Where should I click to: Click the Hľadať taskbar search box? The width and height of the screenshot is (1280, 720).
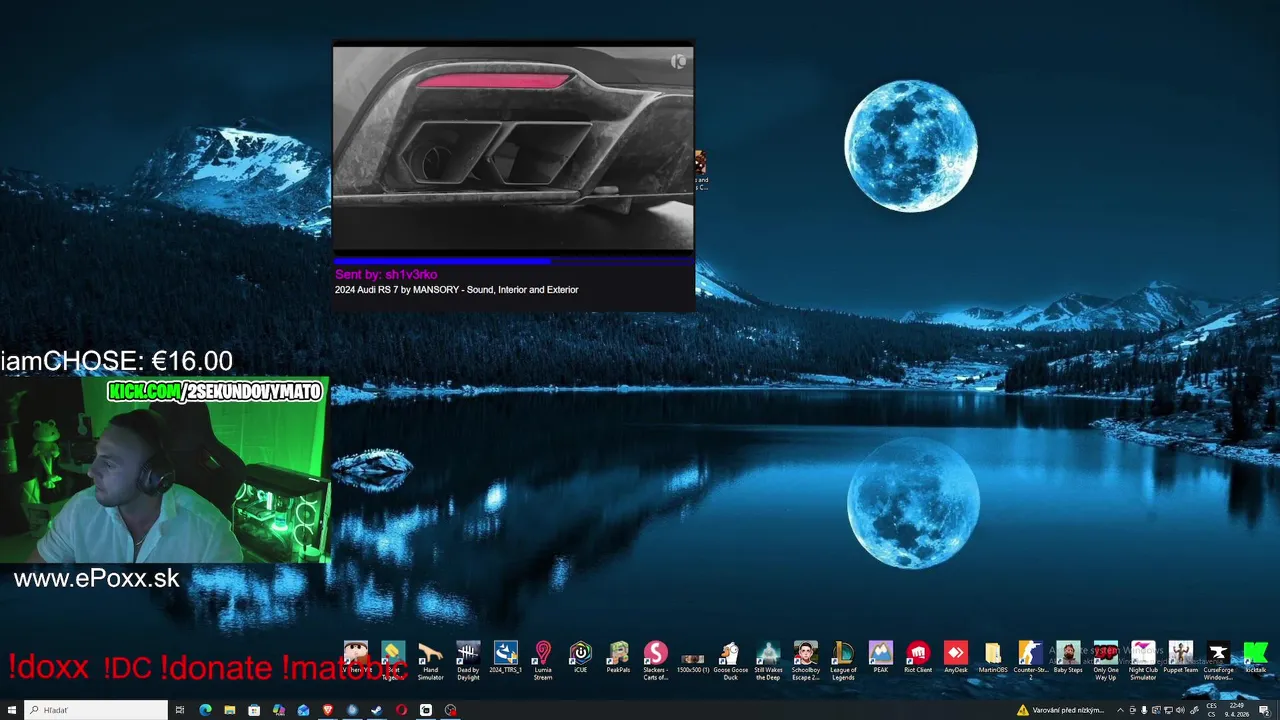[x=96, y=710]
